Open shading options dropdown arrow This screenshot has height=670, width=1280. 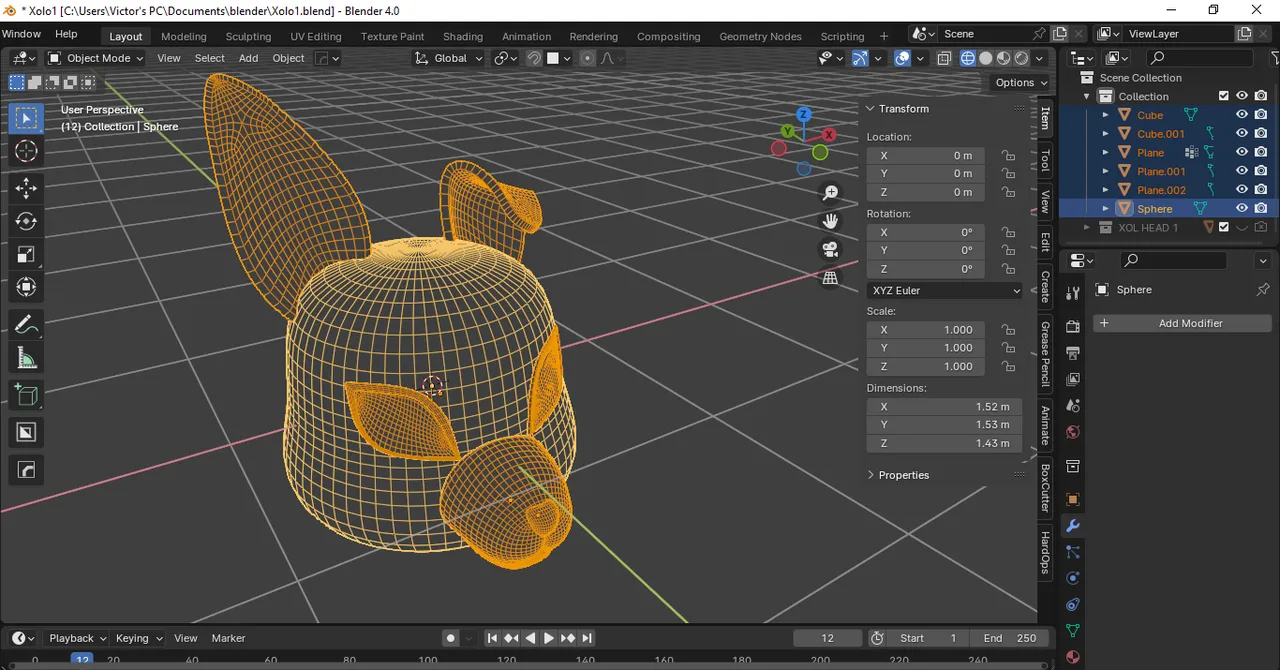pyautogui.click(x=1040, y=58)
